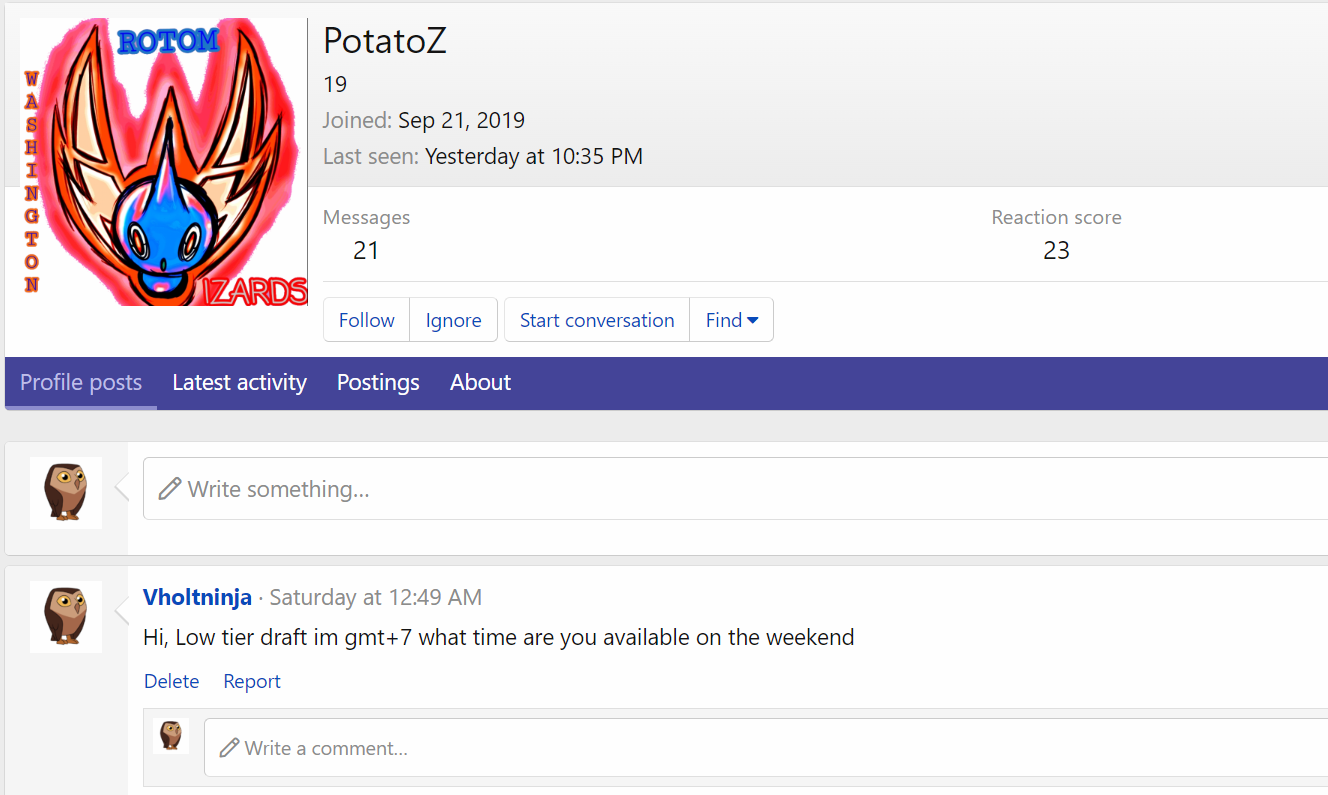This screenshot has width=1328, height=795.
Task: Open PotatoZ's Rotom Wizards profile picture
Action: click(x=164, y=162)
